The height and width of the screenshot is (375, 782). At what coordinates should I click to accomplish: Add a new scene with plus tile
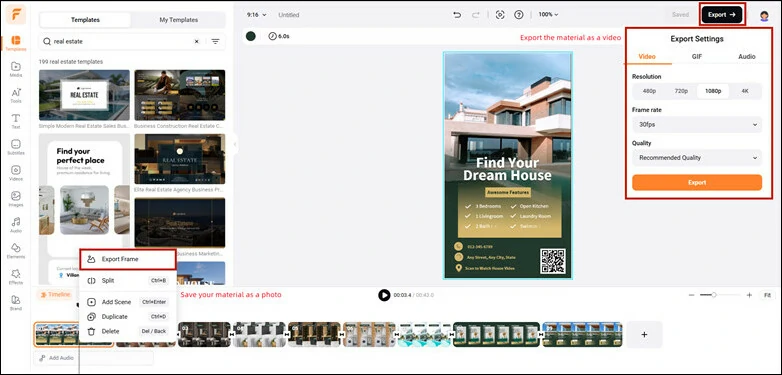coord(644,335)
